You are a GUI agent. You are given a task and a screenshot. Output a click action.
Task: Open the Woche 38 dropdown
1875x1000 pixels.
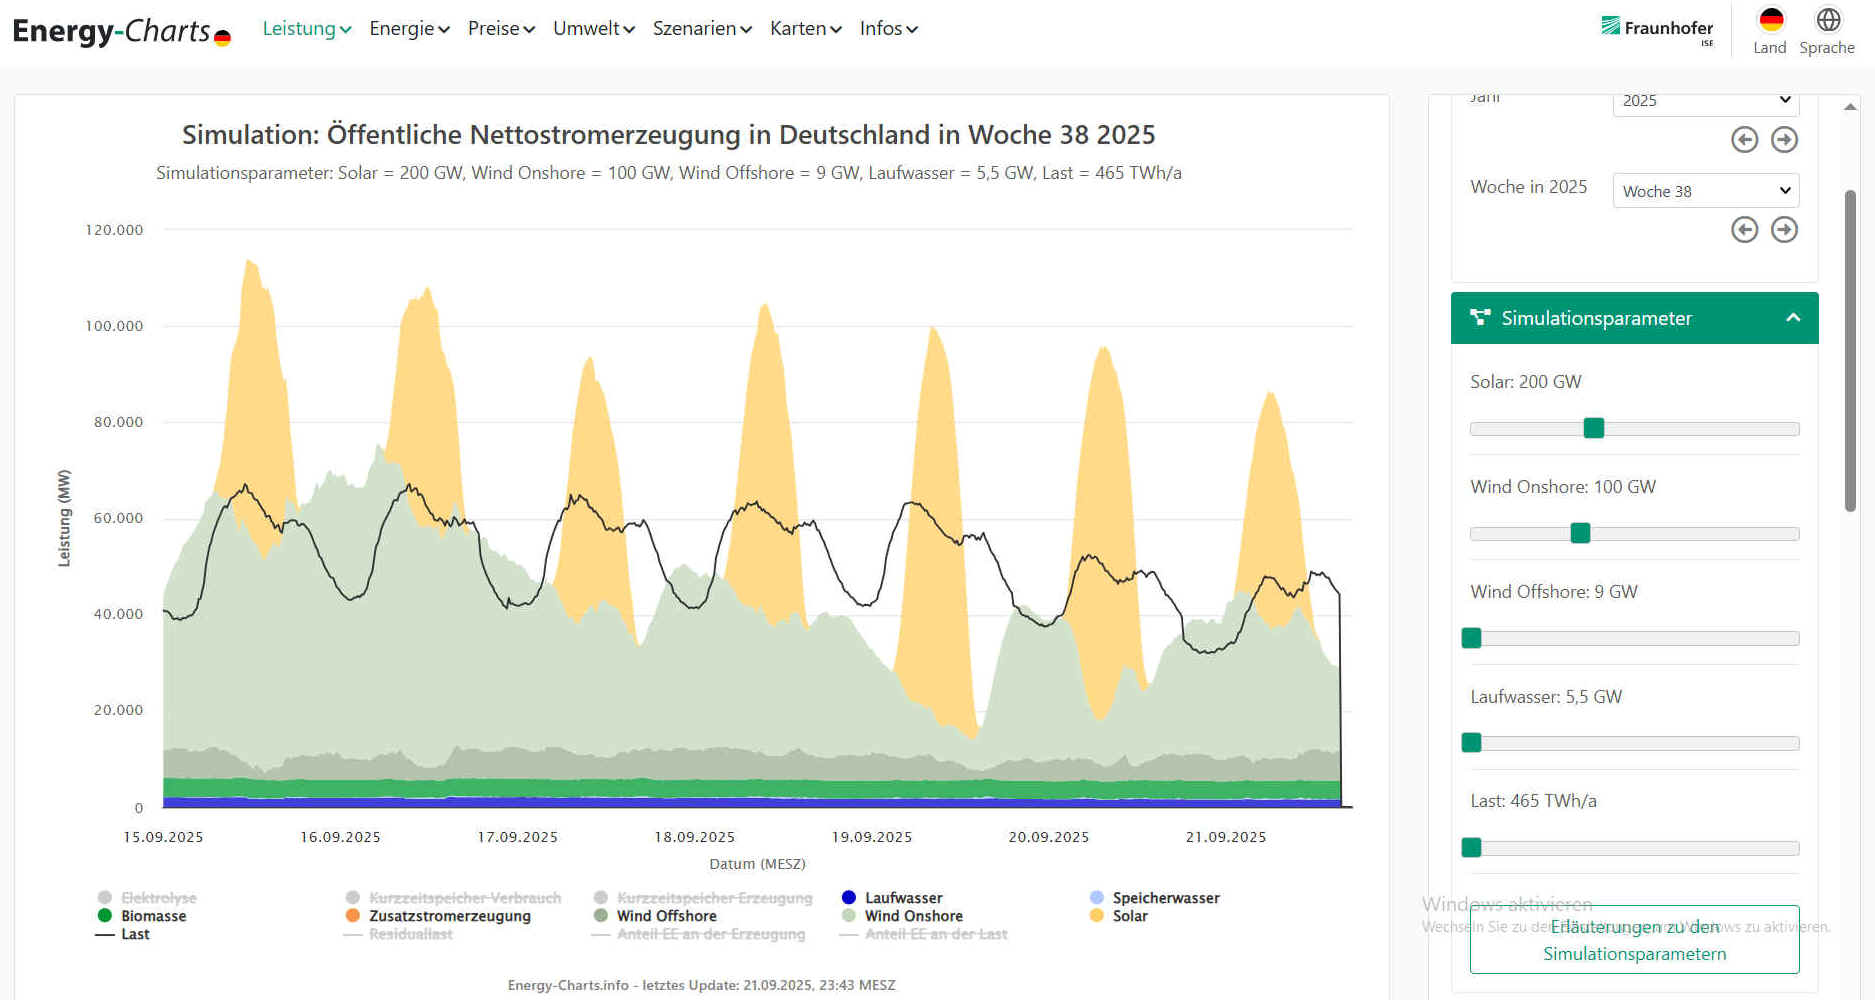click(x=1705, y=191)
